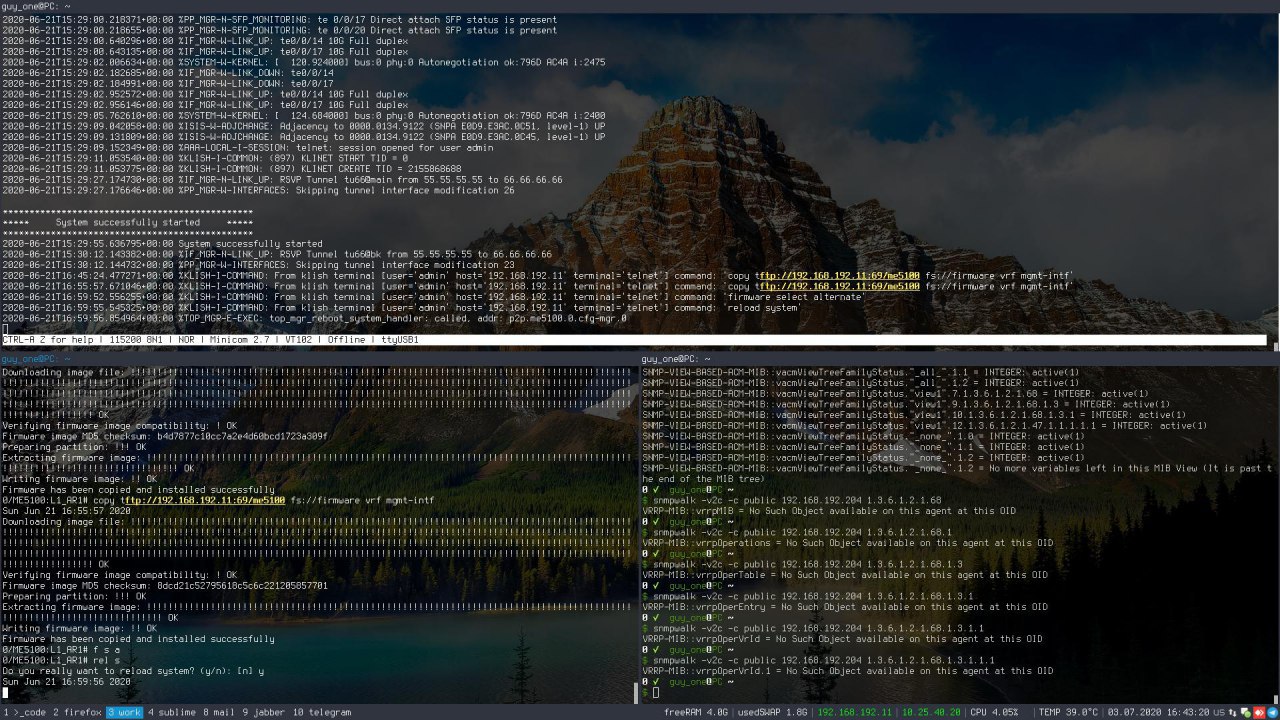Click the '0/ME5100:L1_AR1# rel s' line
This screenshot has width=1280, height=720.
click(x=60, y=661)
